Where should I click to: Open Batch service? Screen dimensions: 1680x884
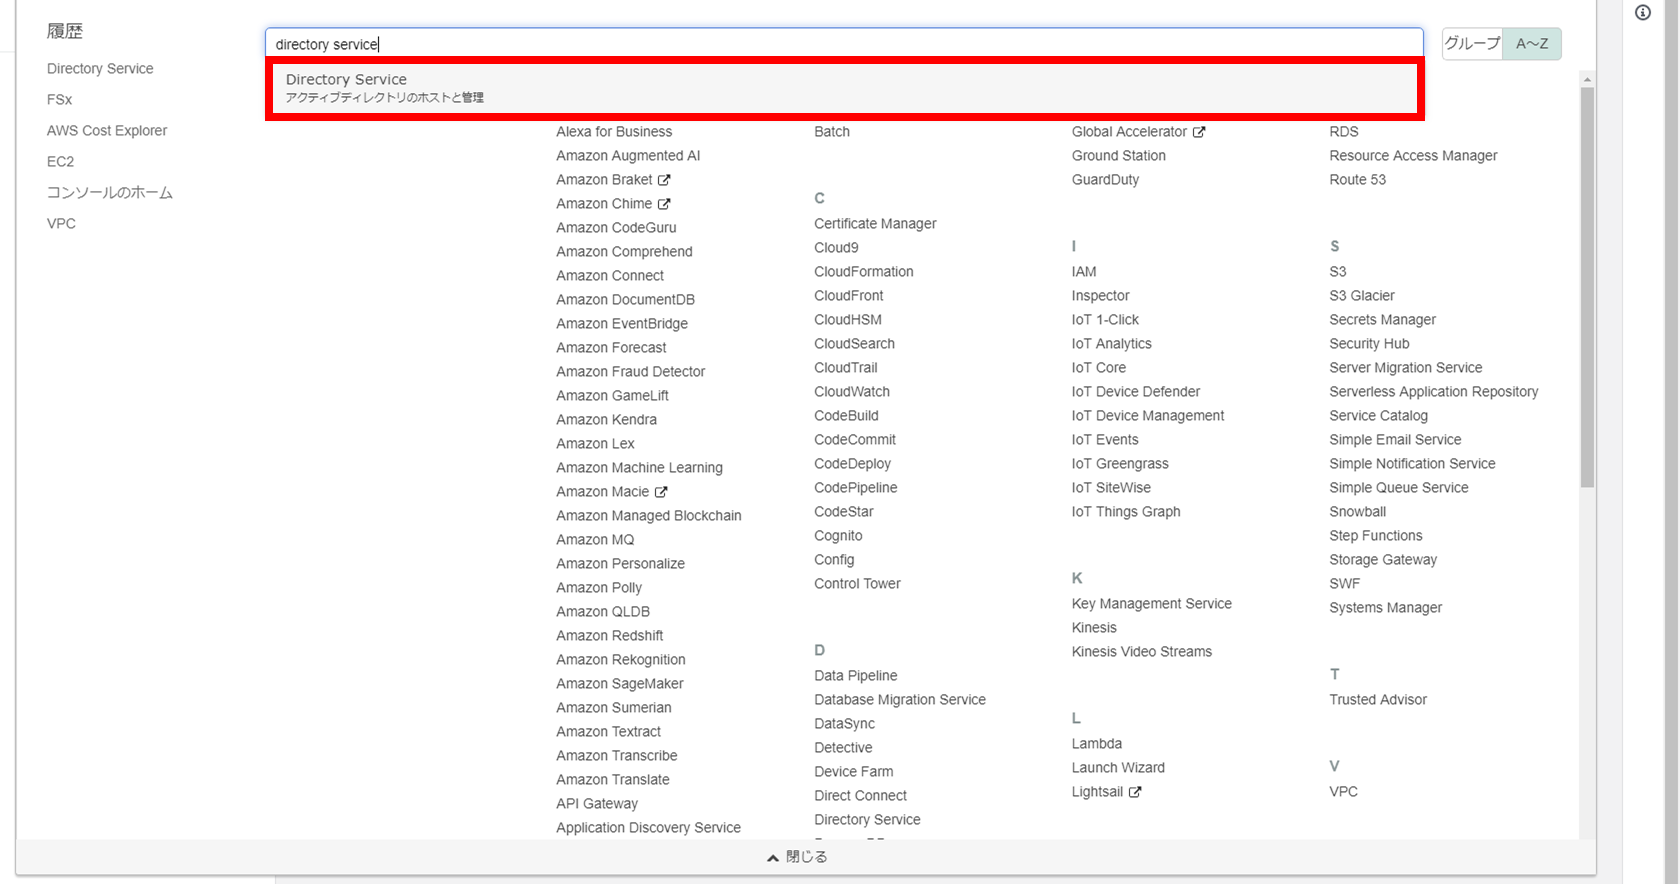click(x=832, y=132)
